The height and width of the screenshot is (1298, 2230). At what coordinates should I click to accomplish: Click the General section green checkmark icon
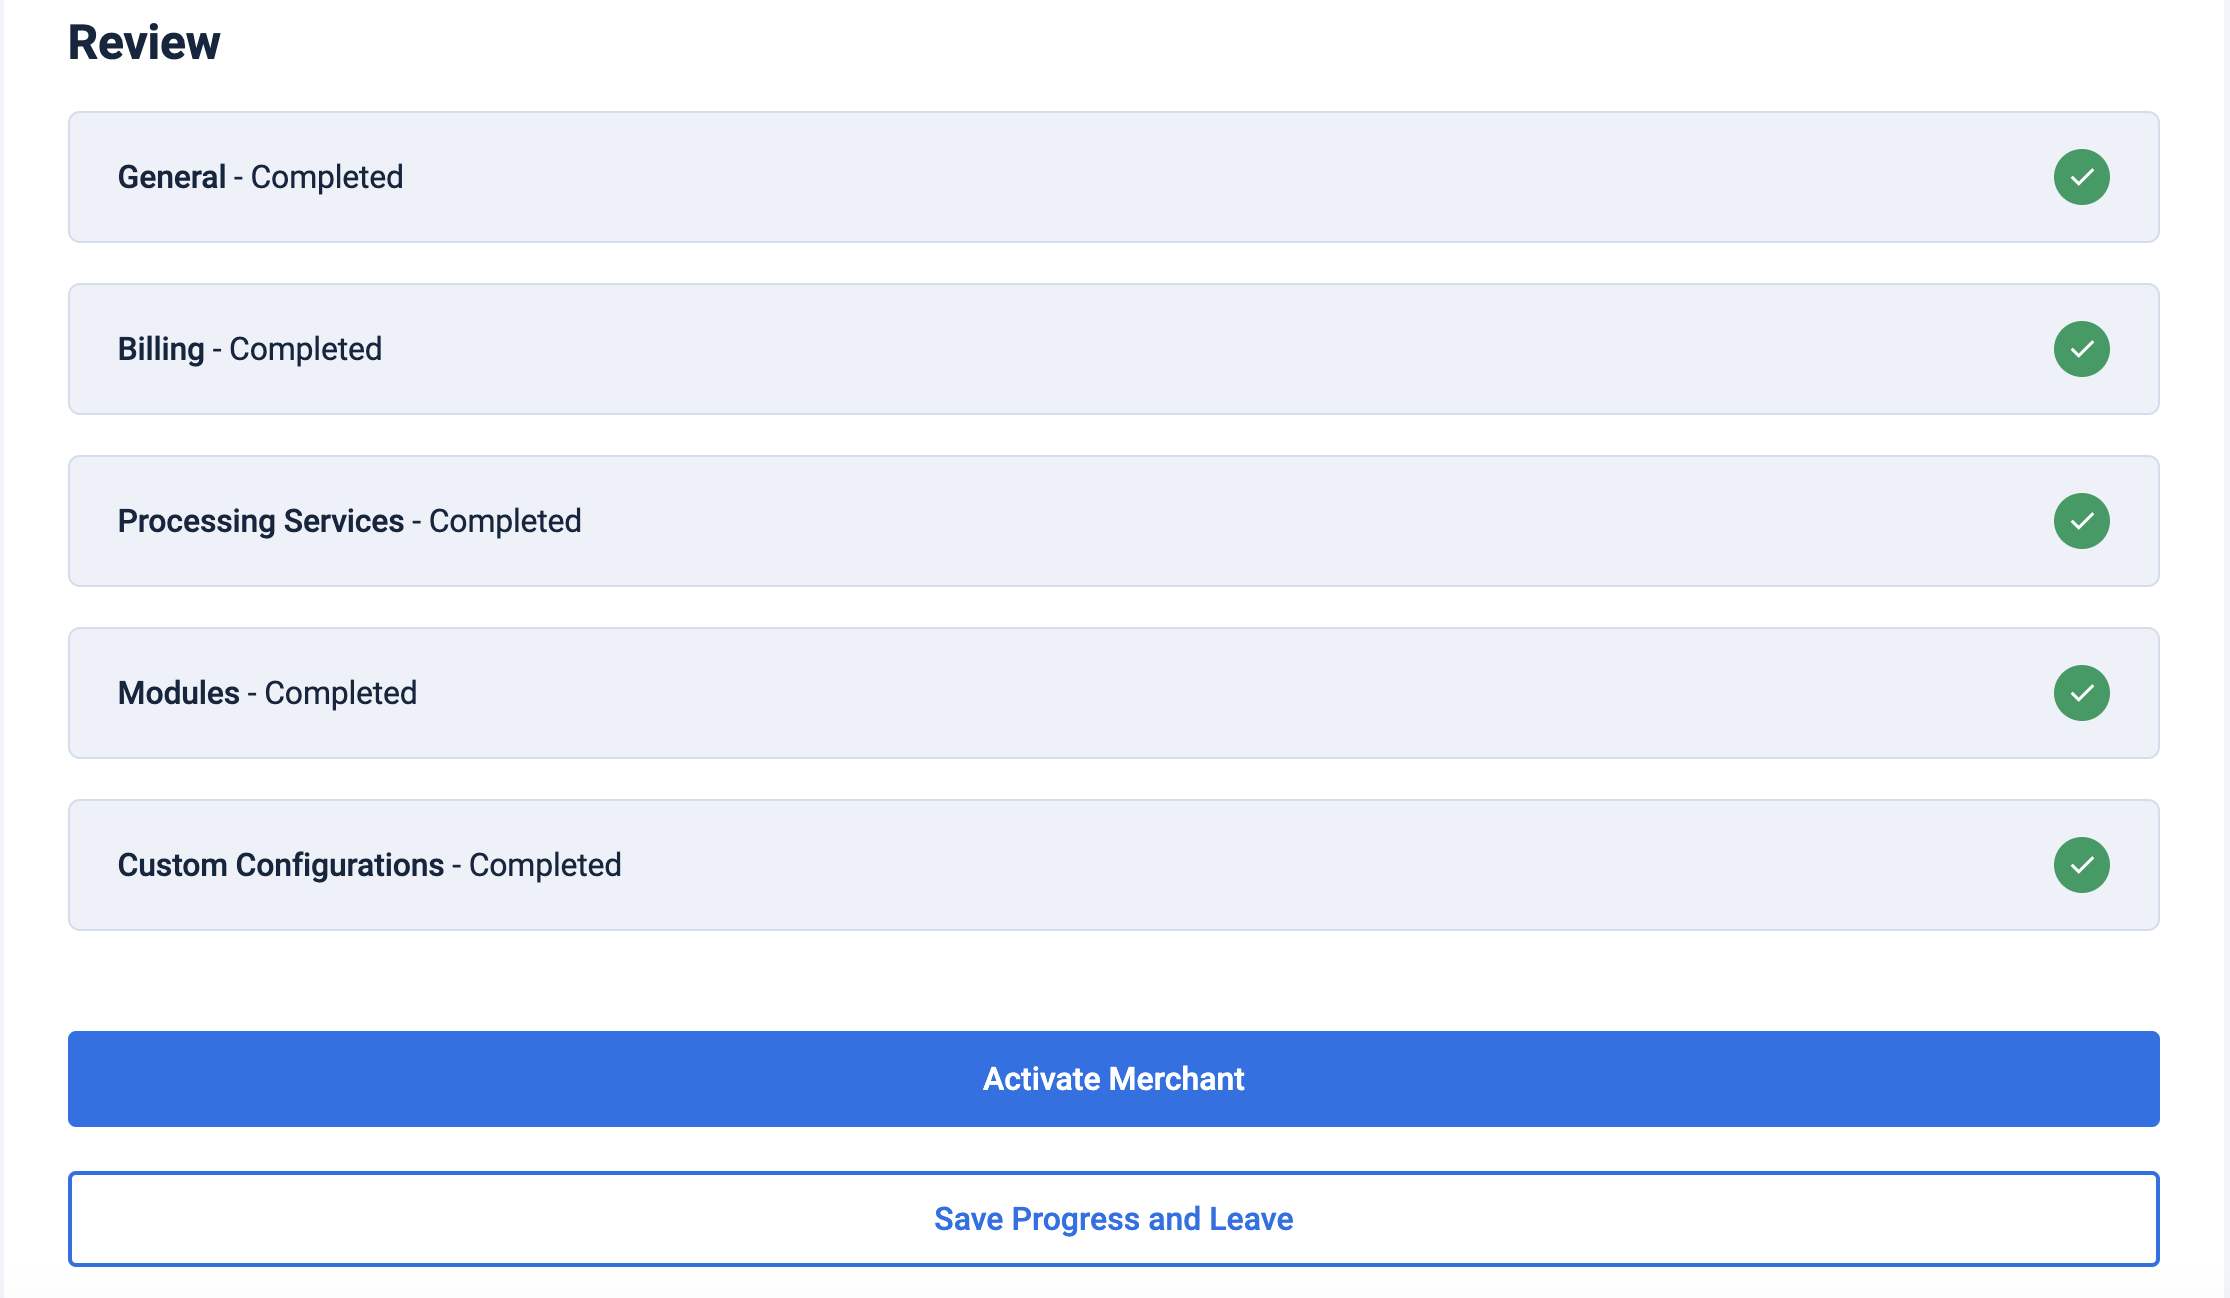[2081, 177]
